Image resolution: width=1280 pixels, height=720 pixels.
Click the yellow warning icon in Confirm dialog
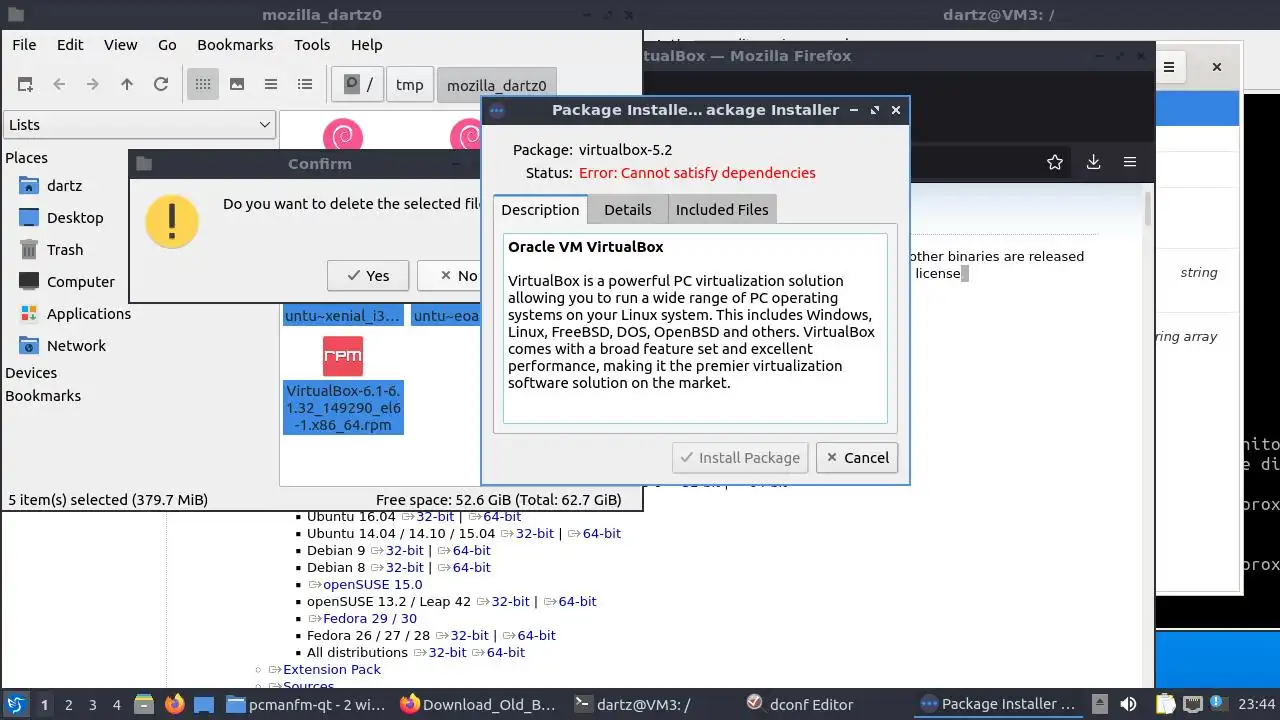[172, 221]
